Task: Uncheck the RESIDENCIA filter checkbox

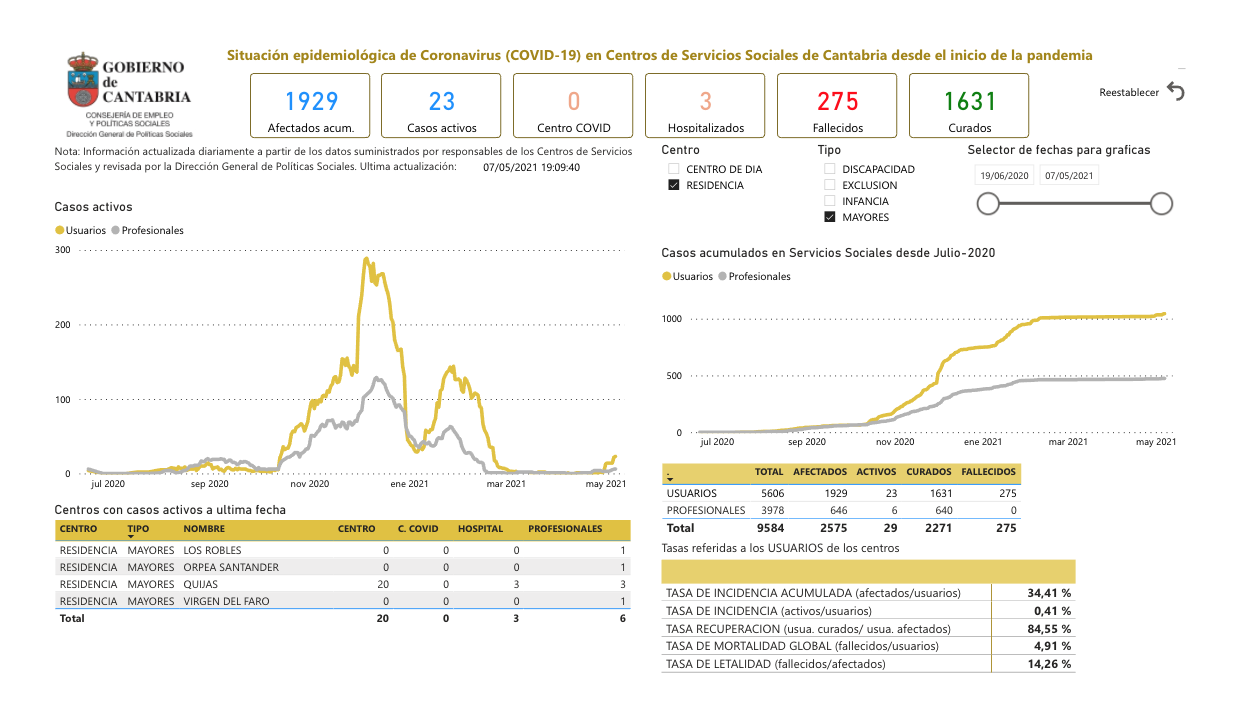Action: [674, 185]
